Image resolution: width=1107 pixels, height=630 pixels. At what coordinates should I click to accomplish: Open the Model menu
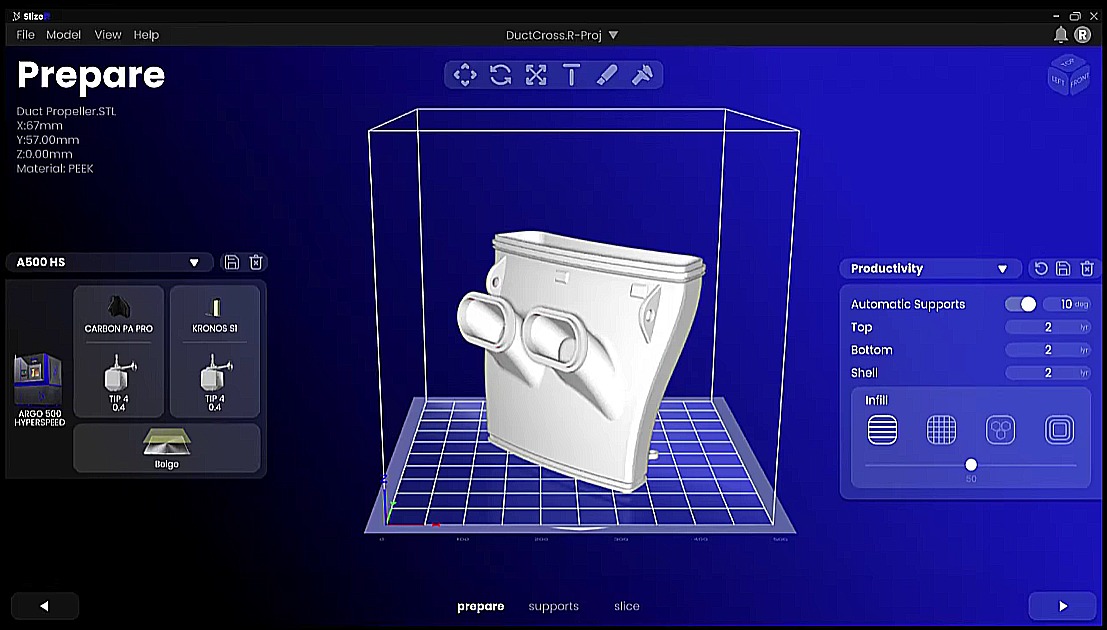[x=63, y=35]
